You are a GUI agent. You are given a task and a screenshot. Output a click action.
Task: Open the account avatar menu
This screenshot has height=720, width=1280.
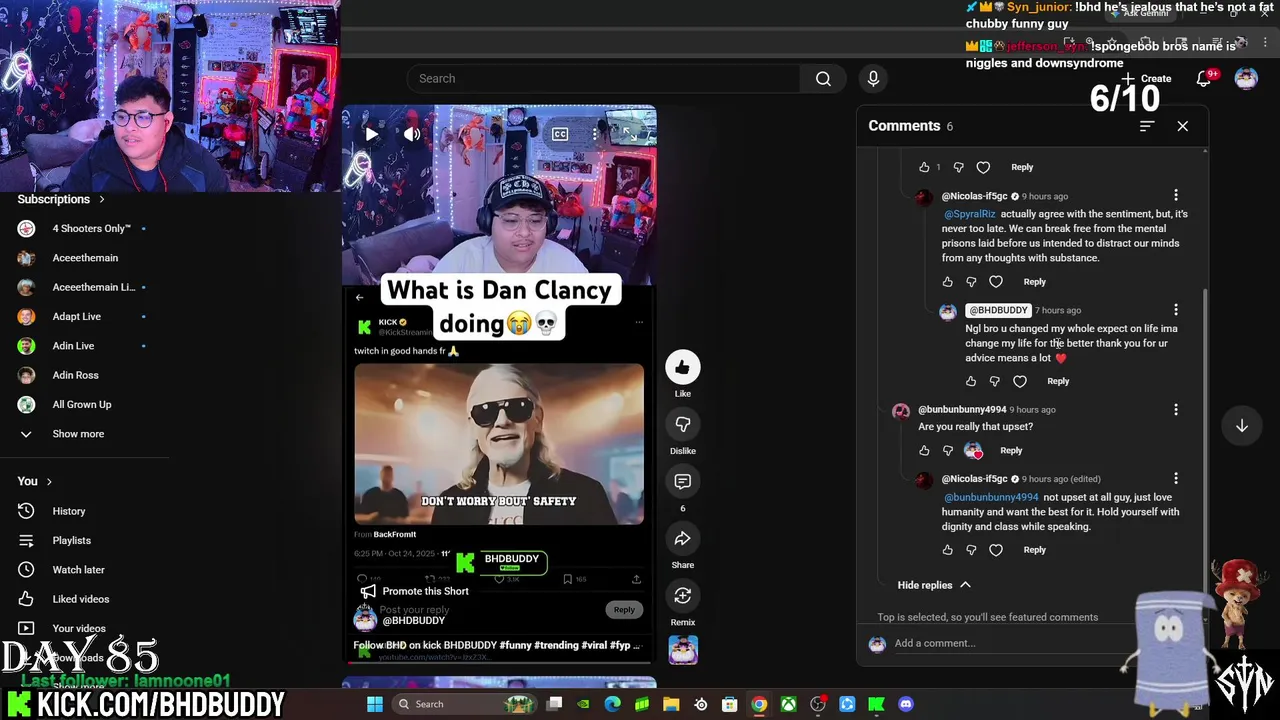pyautogui.click(x=1246, y=79)
